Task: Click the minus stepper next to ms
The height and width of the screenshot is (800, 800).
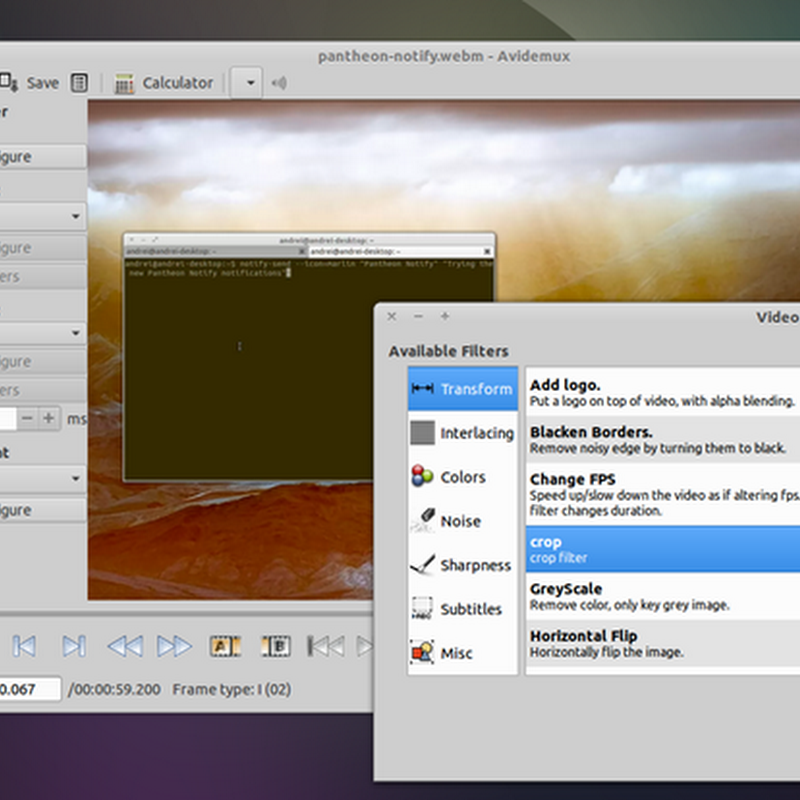Action: click(x=28, y=418)
